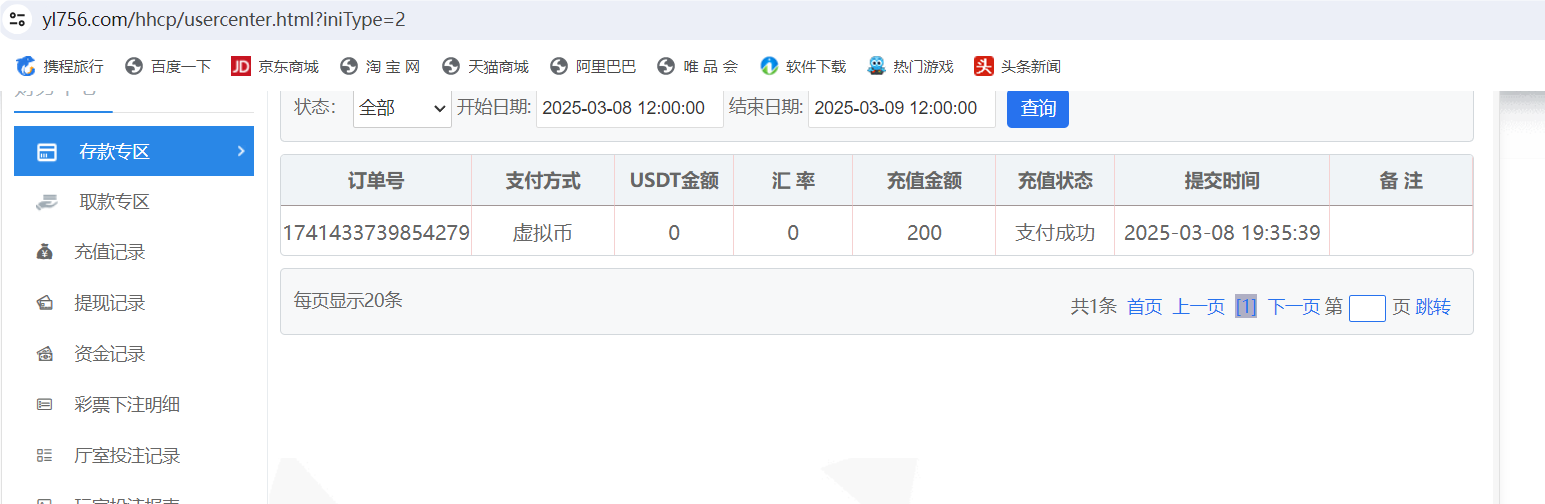
Task: Open the 热门游戏 bookmark
Action: 910,67
